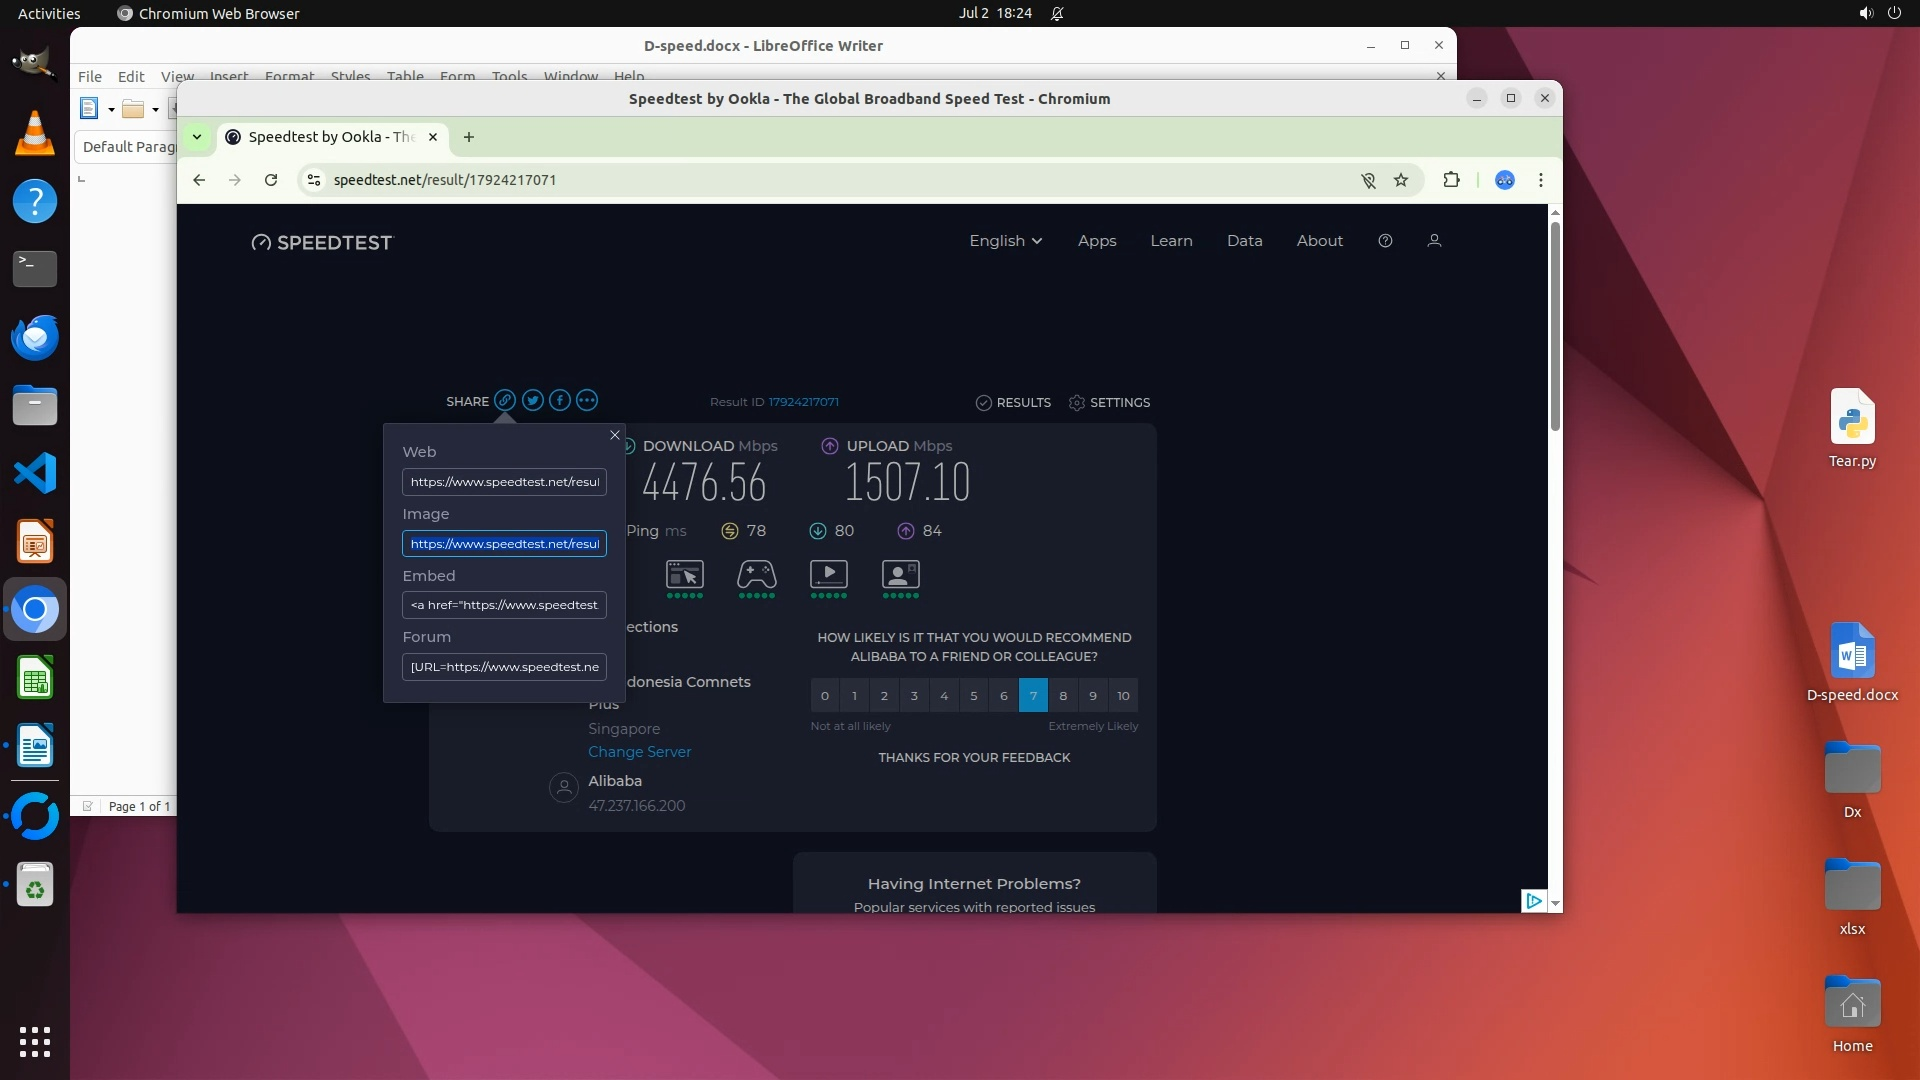This screenshot has width=1920, height=1080.
Task: Bookmark this page with star icon
Action: 1401,180
